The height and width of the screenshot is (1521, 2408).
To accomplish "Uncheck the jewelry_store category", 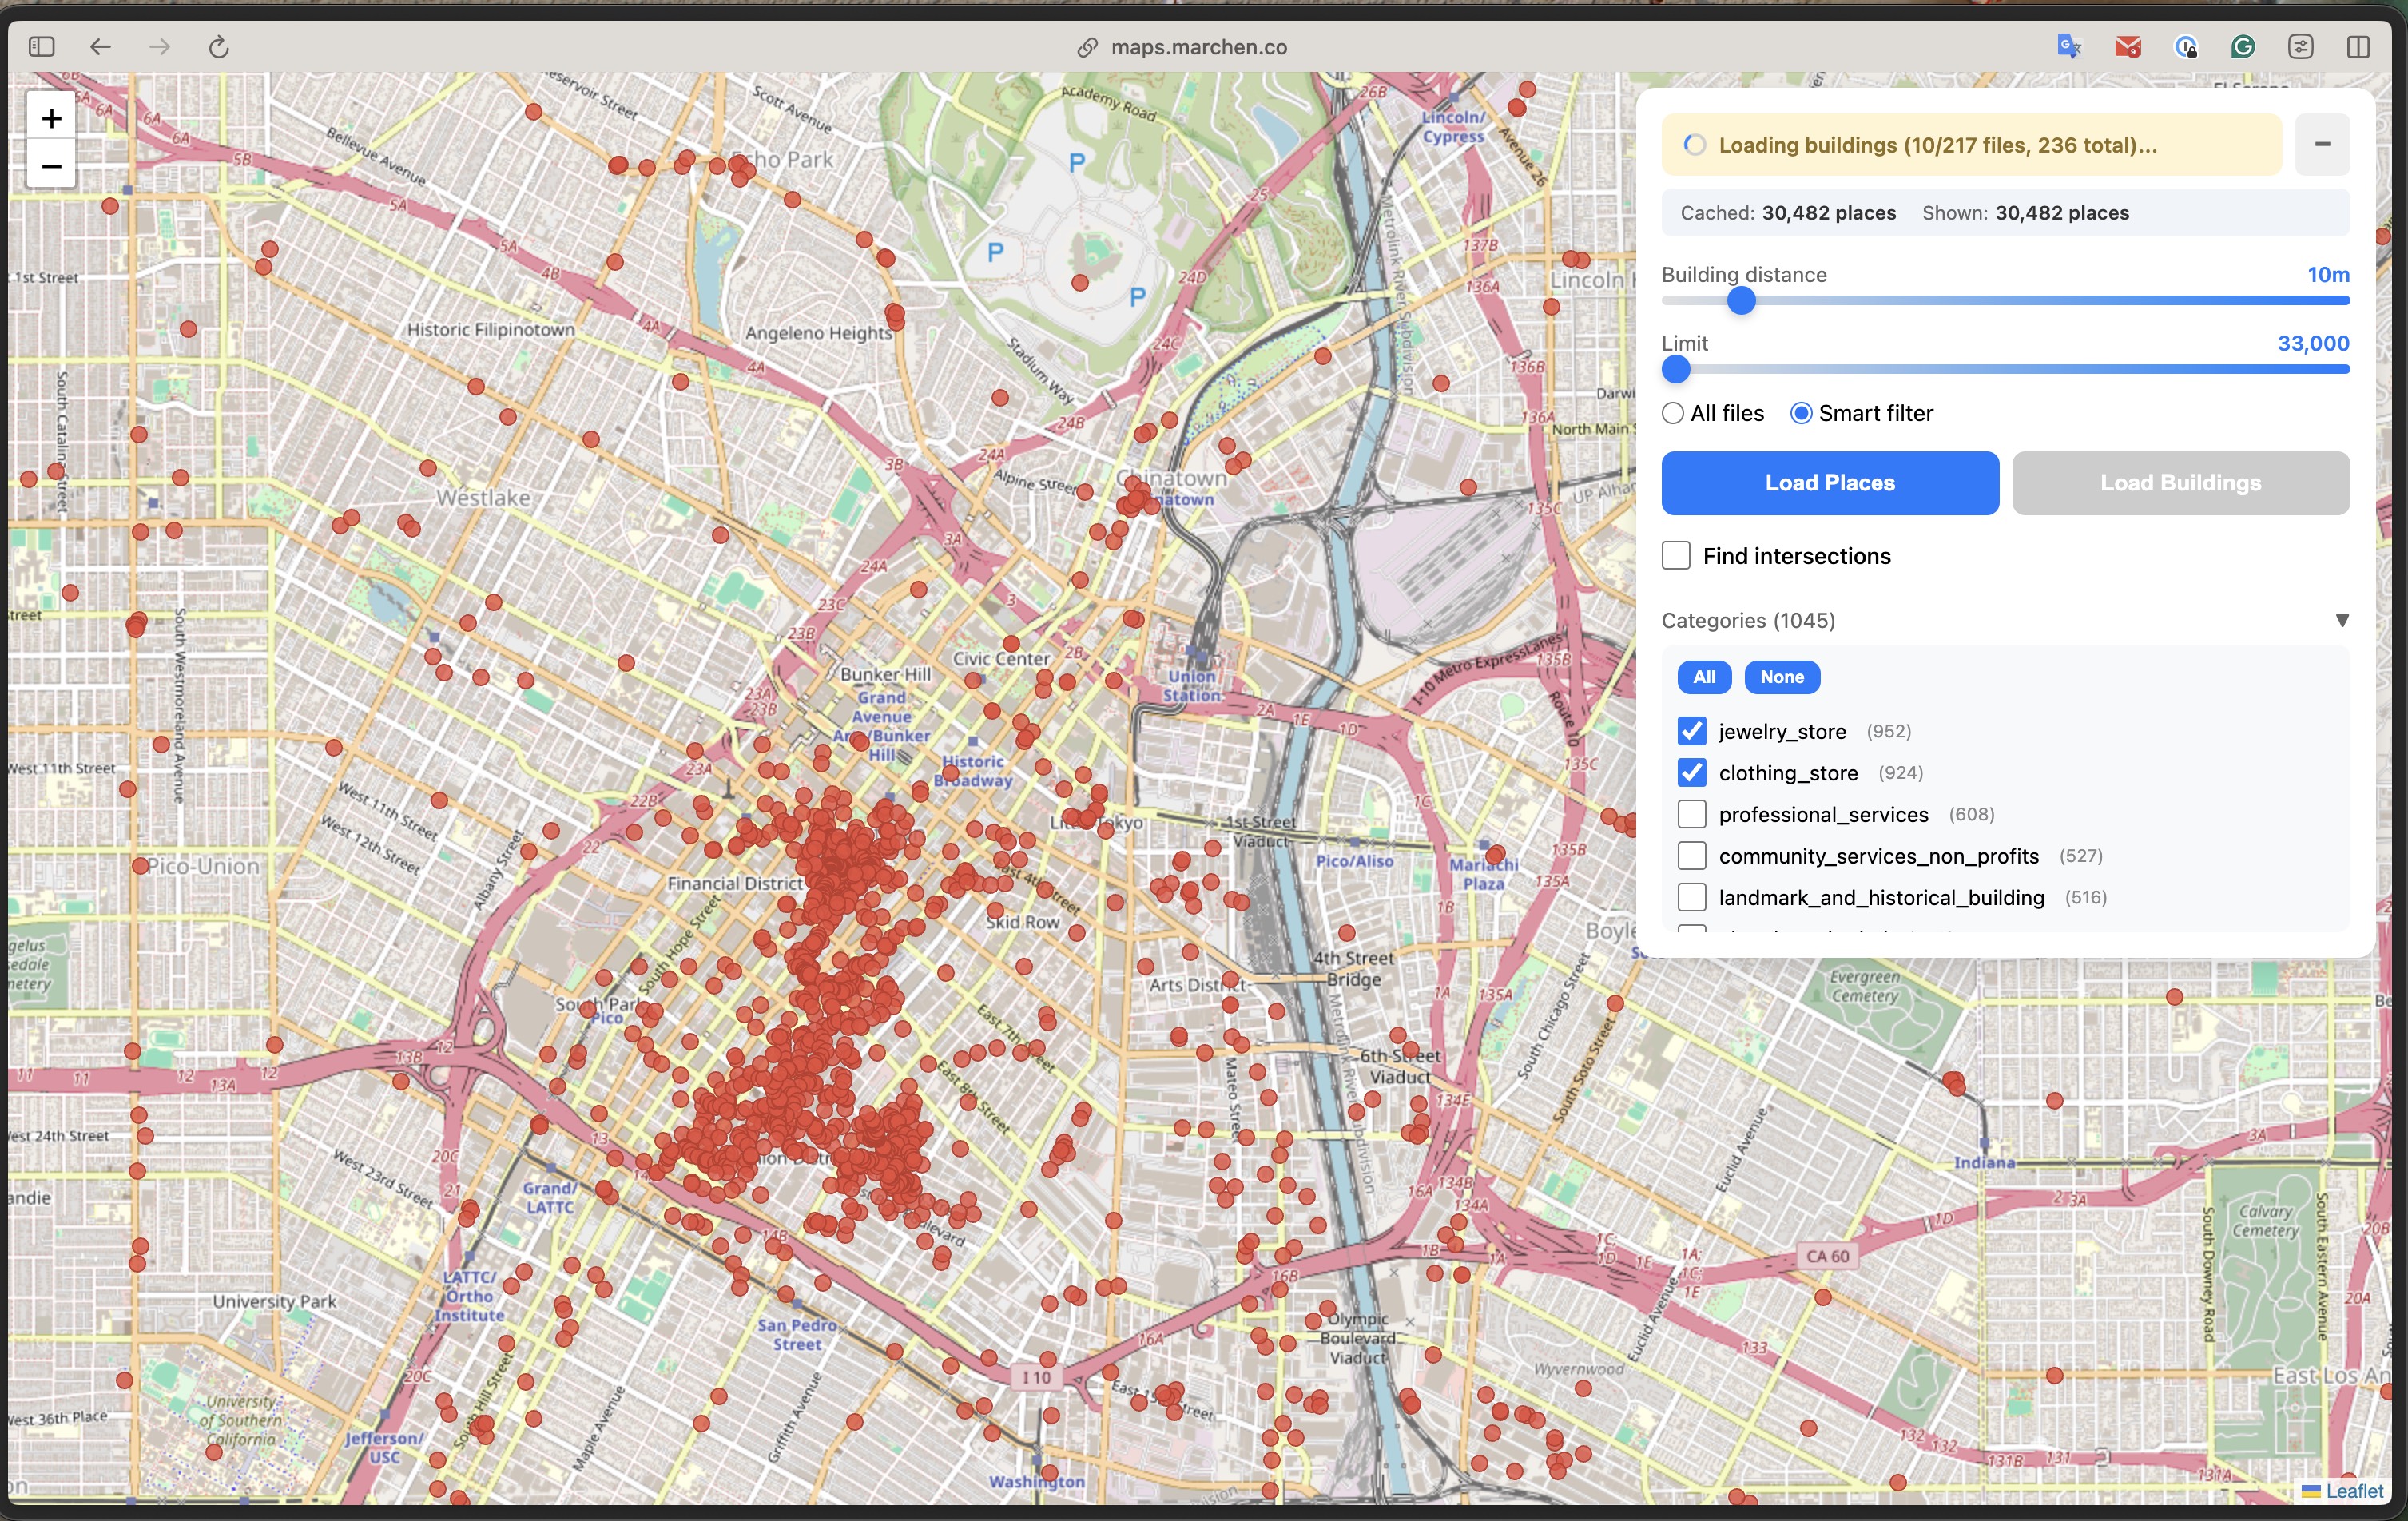I will (1691, 731).
